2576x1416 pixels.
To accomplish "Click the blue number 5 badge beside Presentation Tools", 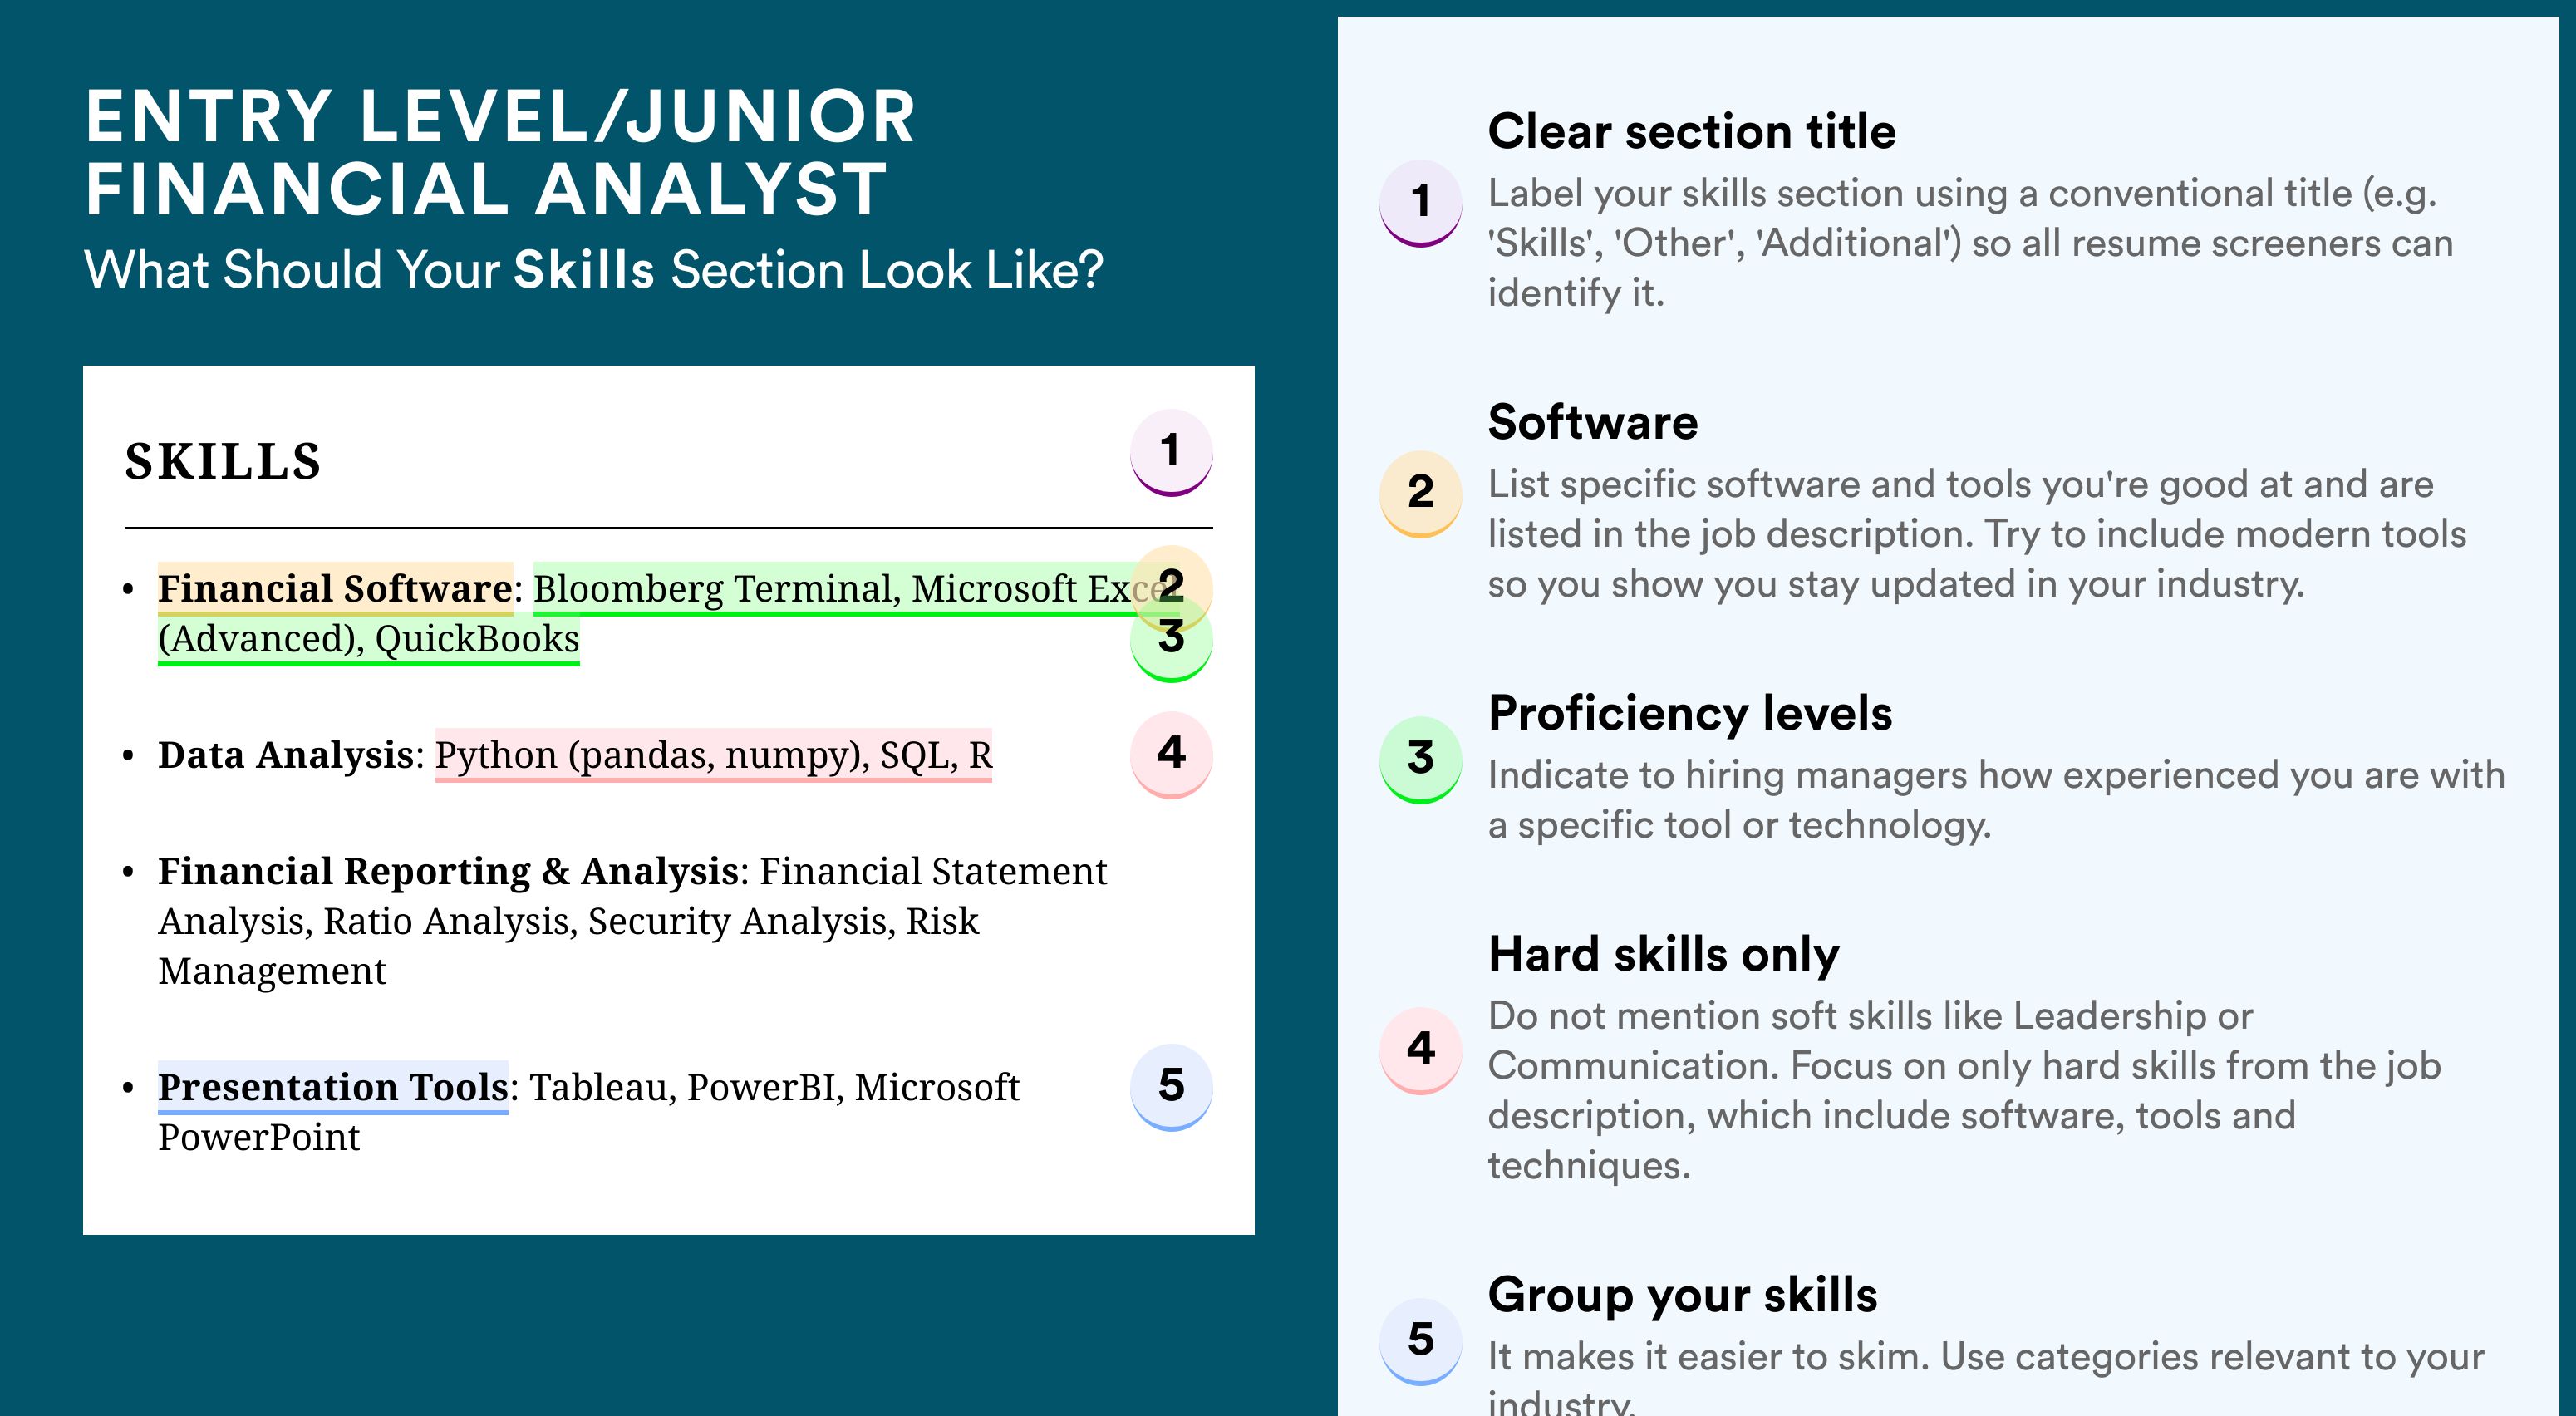I will click(x=1171, y=1087).
